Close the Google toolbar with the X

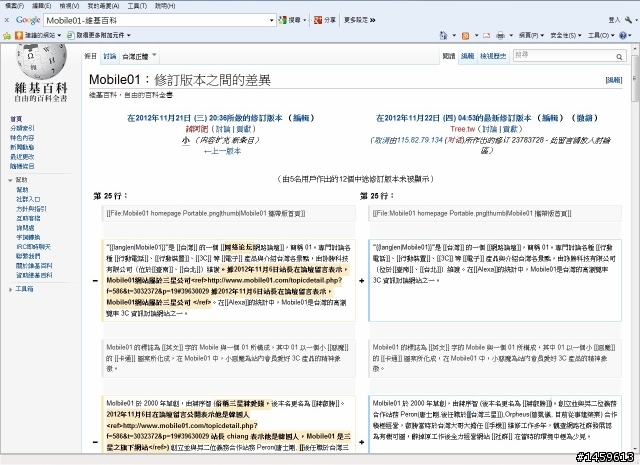coord(7,20)
